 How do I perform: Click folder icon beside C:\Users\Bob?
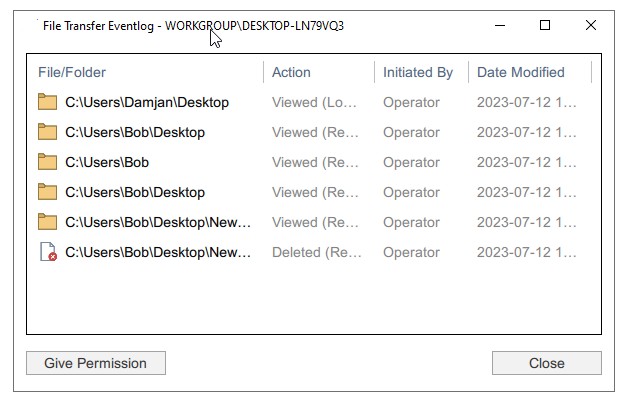tap(47, 162)
